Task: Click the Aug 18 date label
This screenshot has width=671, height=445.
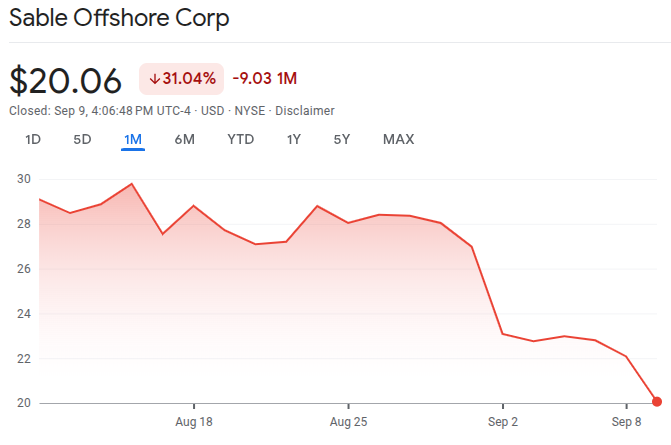Action: [193, 422]
